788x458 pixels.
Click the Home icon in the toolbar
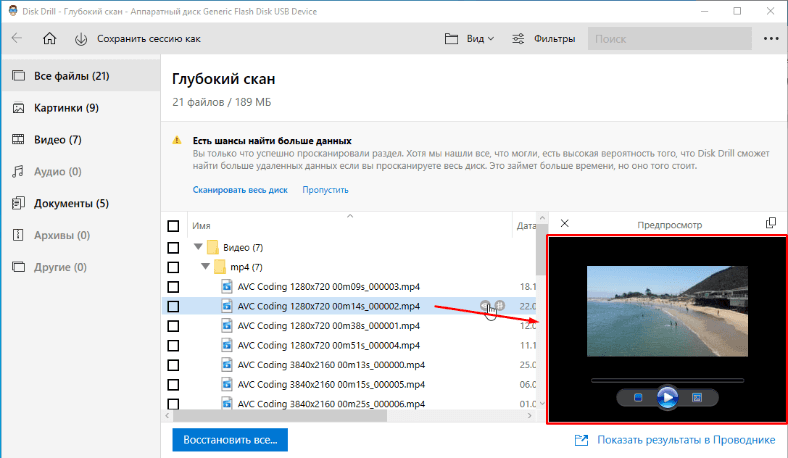click(x=50, y=39)
